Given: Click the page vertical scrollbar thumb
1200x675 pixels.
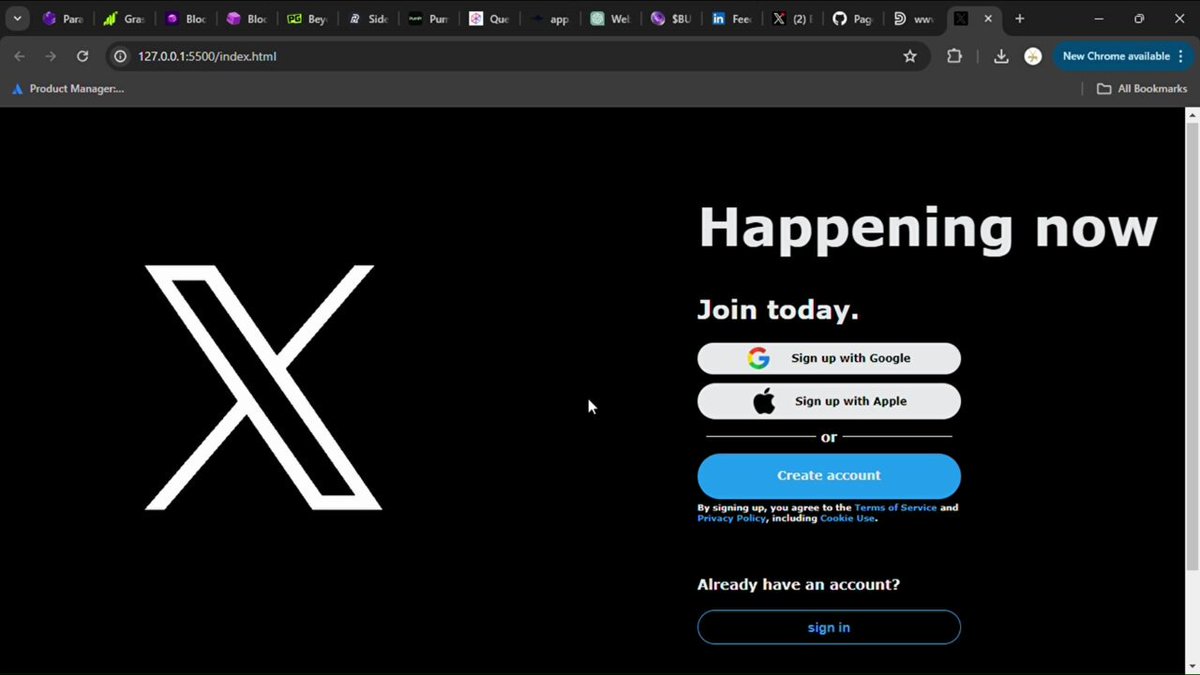Looking at the screenshot, I should 1191,345.
